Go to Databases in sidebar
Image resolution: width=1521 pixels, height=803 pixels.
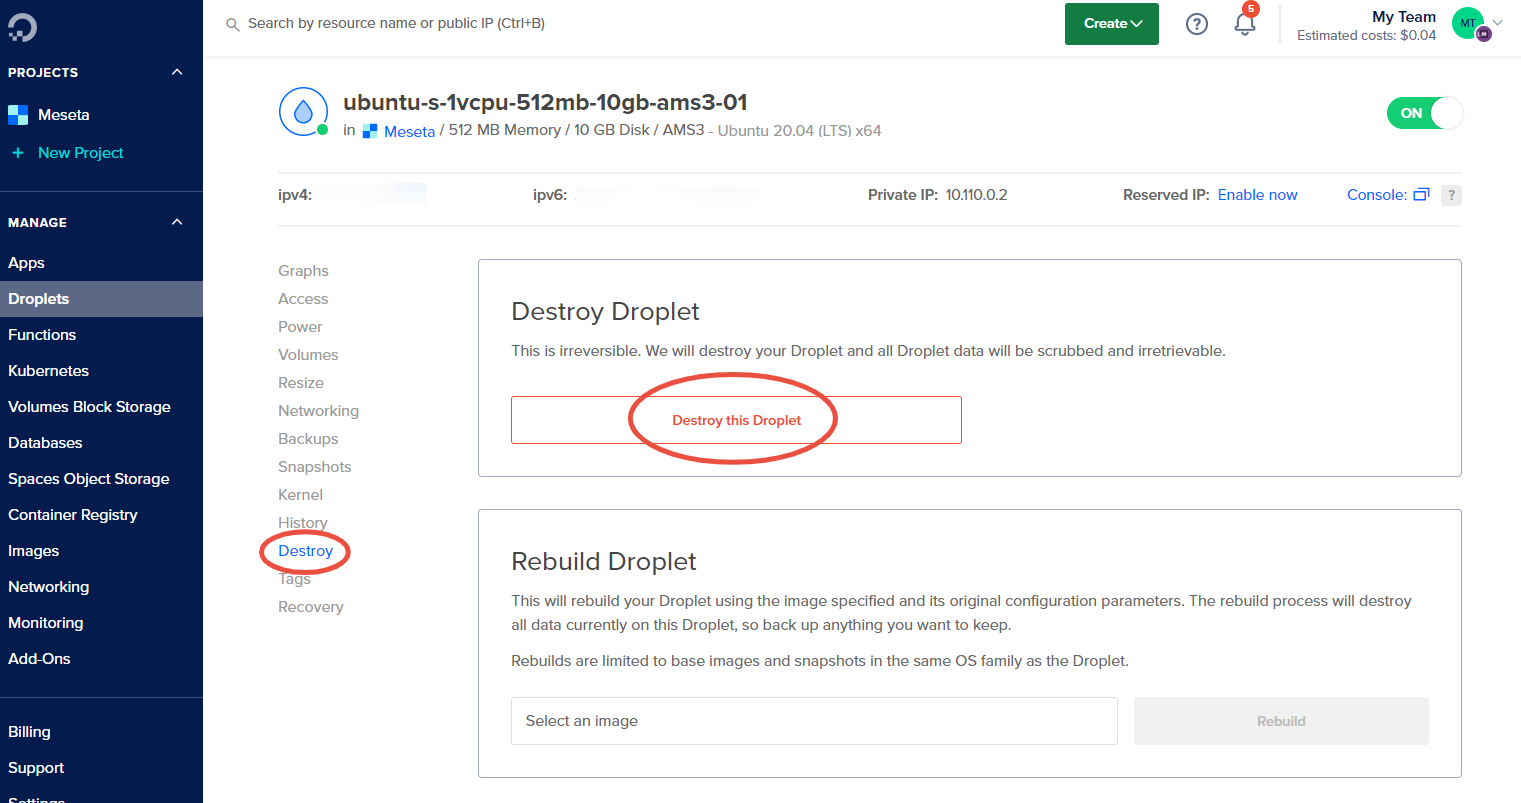pyautogui.click(x=45, y=443)
